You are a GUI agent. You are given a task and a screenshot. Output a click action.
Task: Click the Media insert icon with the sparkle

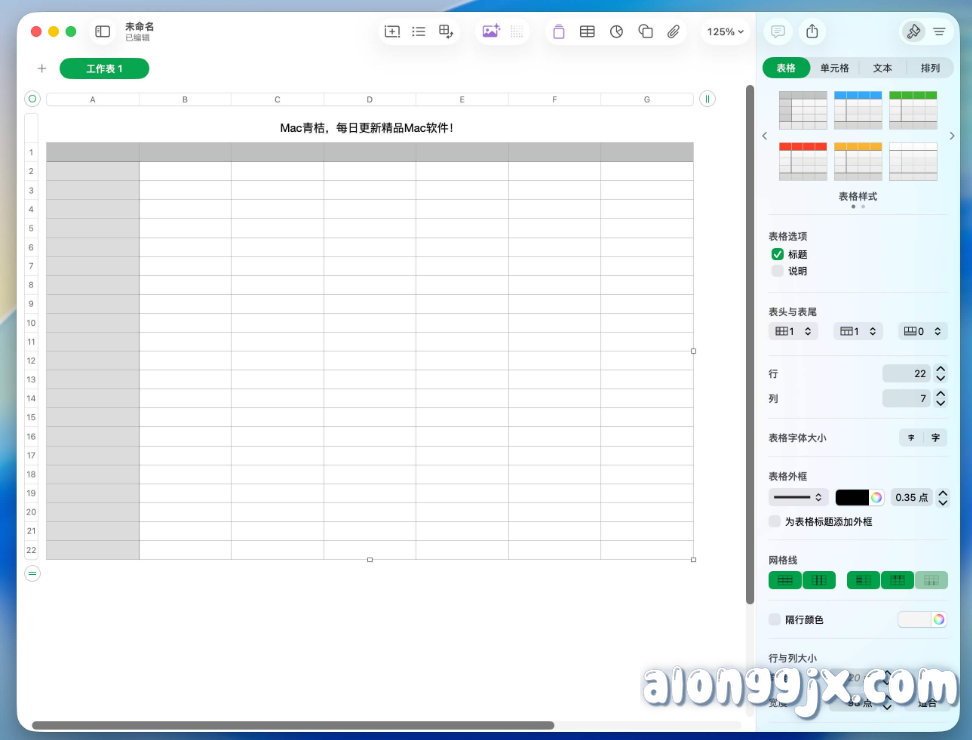point(489,31)
